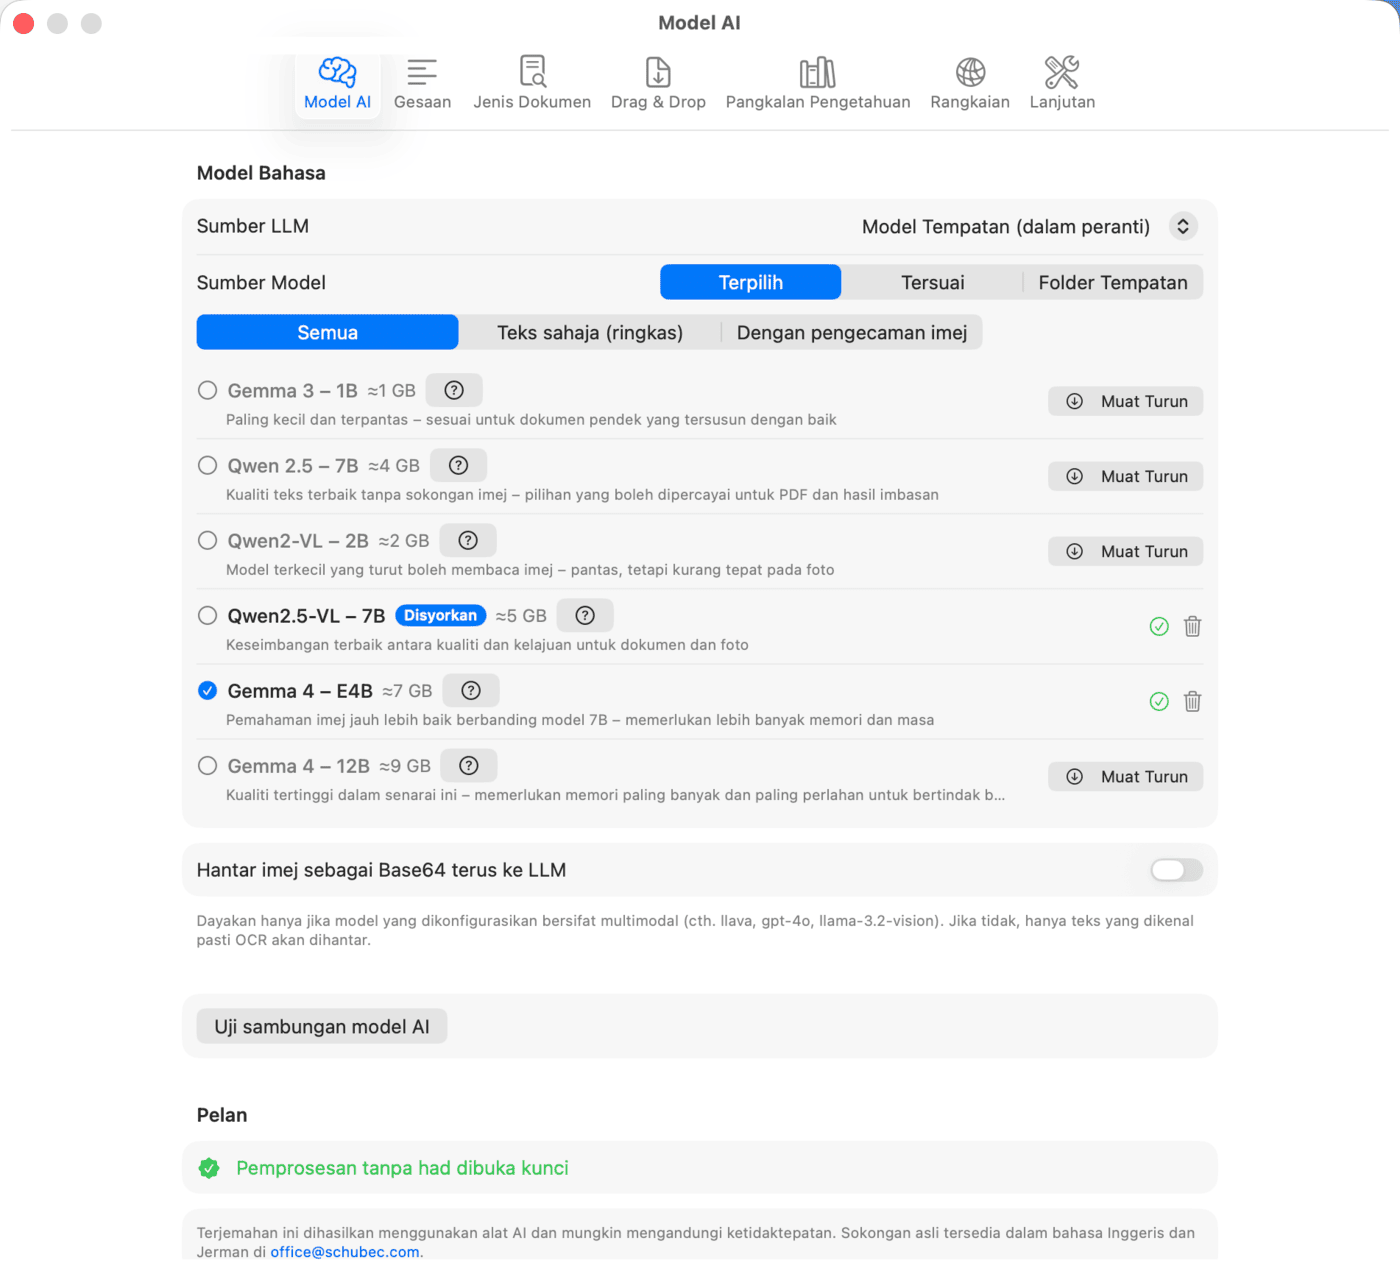The height and width of the screenshot is (1277, 1400).
Task: Select the Gemma 4 – 12B radio button
Action: (x=207, y=765)
